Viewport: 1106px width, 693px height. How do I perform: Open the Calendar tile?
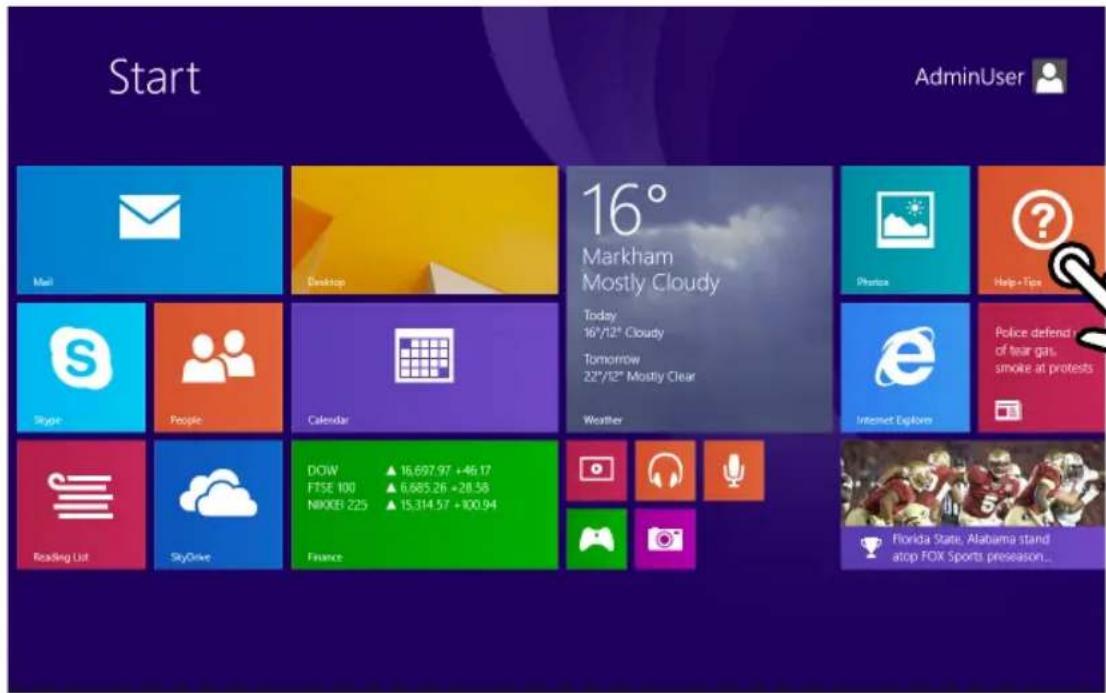425,368
